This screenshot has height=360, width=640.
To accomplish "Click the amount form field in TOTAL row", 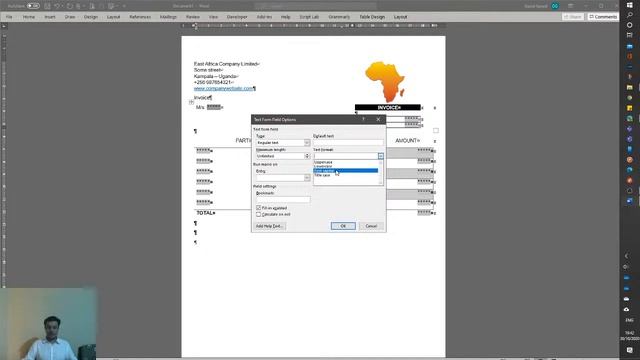I will point(424,213).
